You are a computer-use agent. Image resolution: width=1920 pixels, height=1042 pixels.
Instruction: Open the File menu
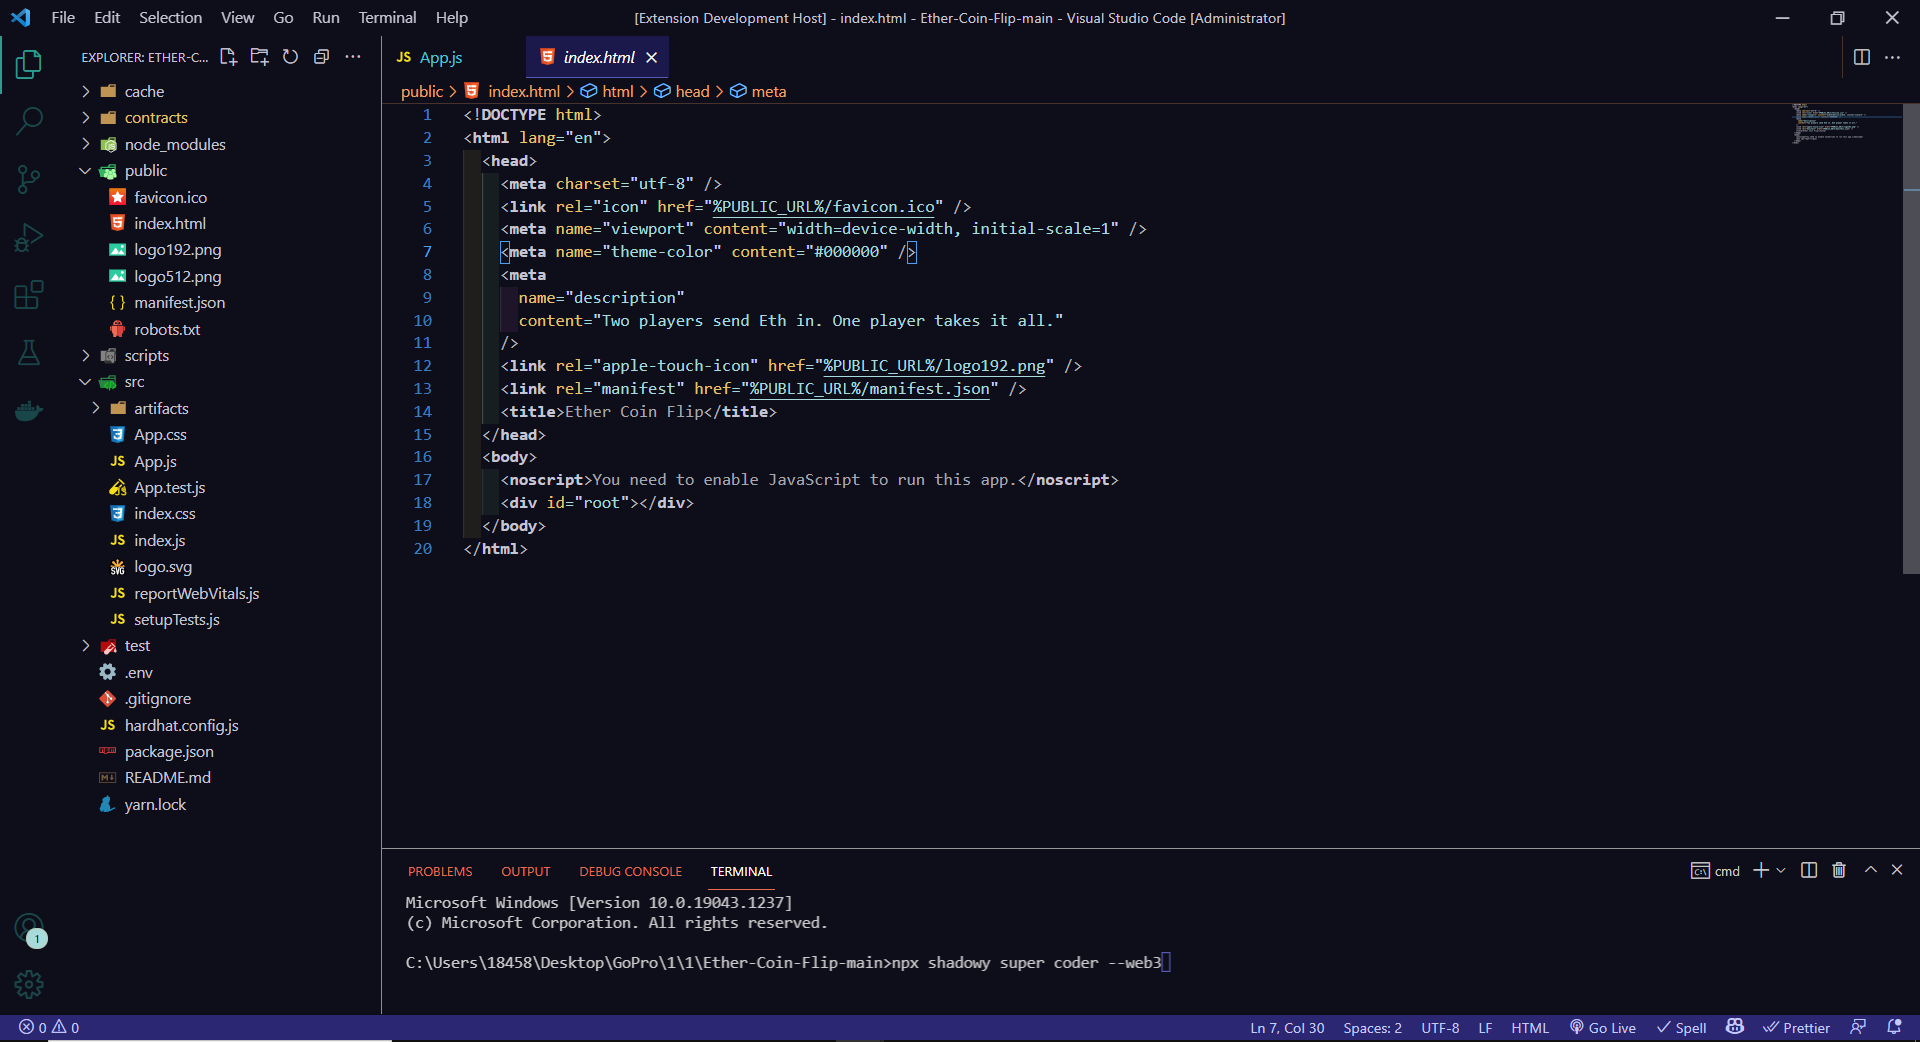click(63, 18)
